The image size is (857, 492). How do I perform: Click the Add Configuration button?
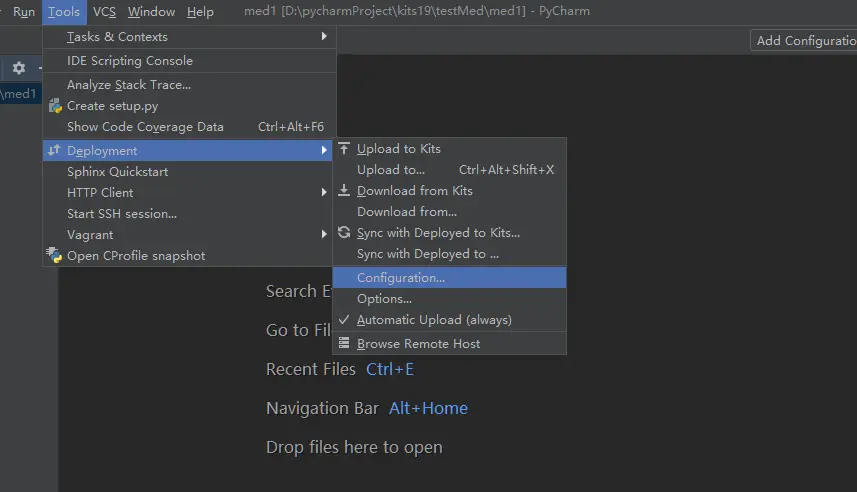804,40
